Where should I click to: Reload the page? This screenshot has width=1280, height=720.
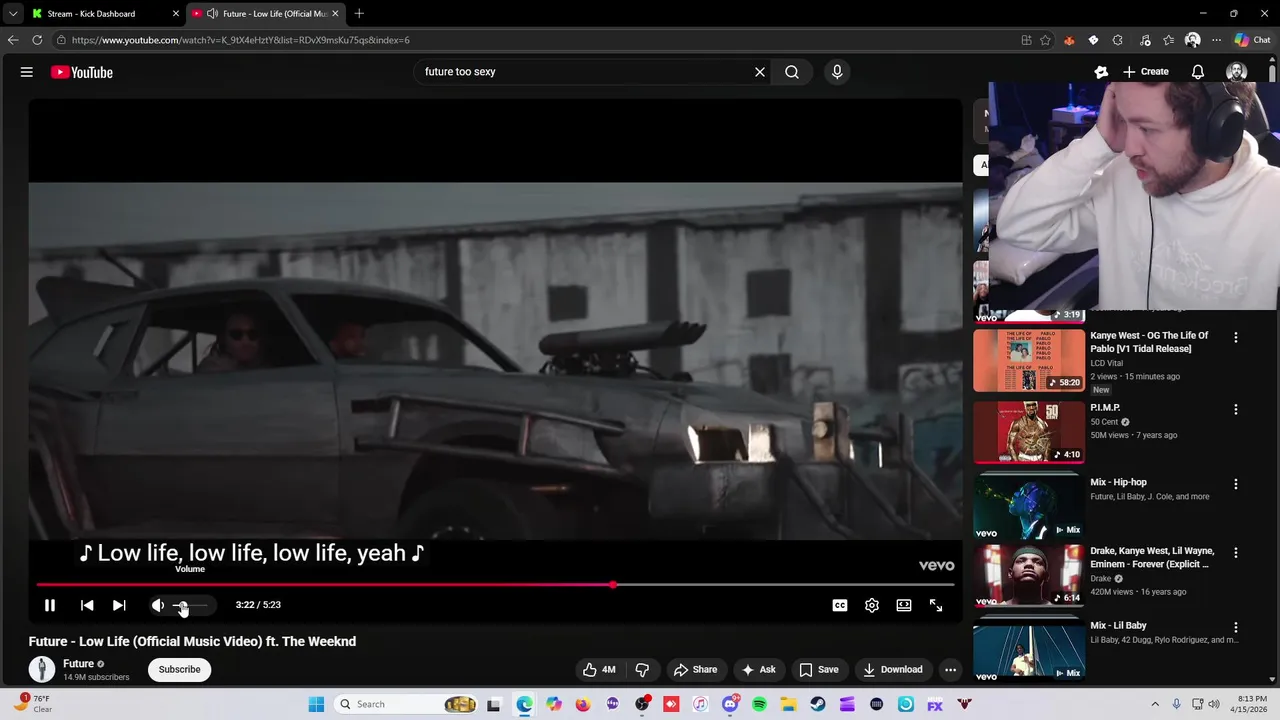coord(37,40)
